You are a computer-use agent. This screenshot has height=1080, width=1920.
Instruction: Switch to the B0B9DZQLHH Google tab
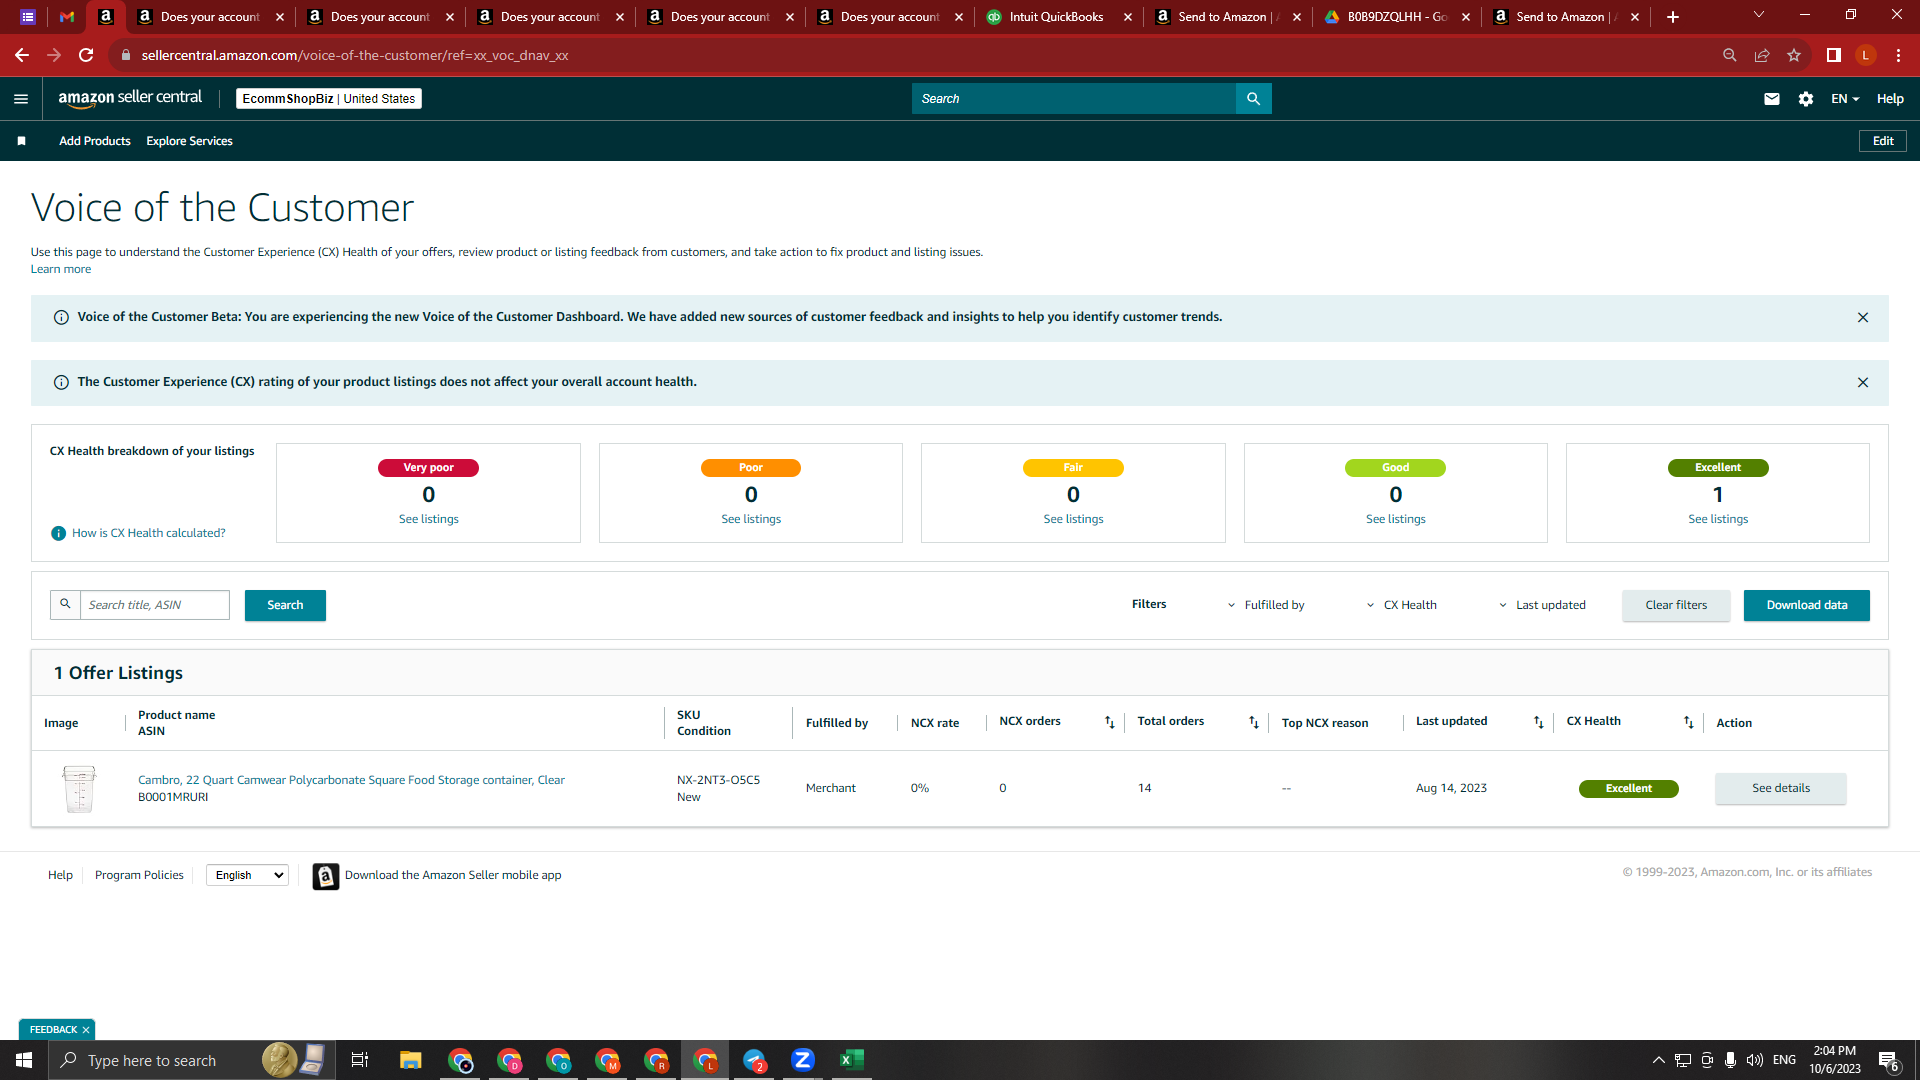(1398, 17)
